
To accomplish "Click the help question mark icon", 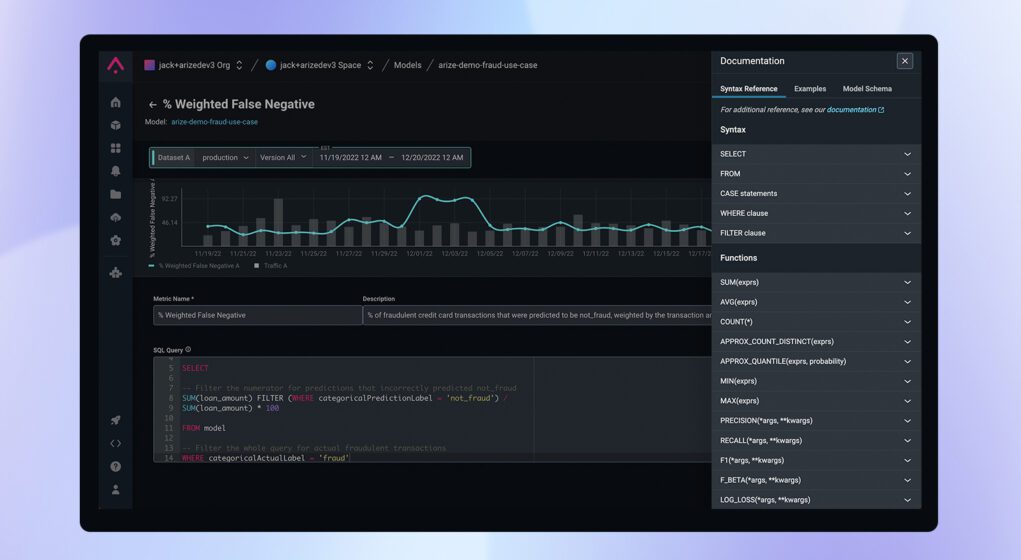I will (115, 466).
